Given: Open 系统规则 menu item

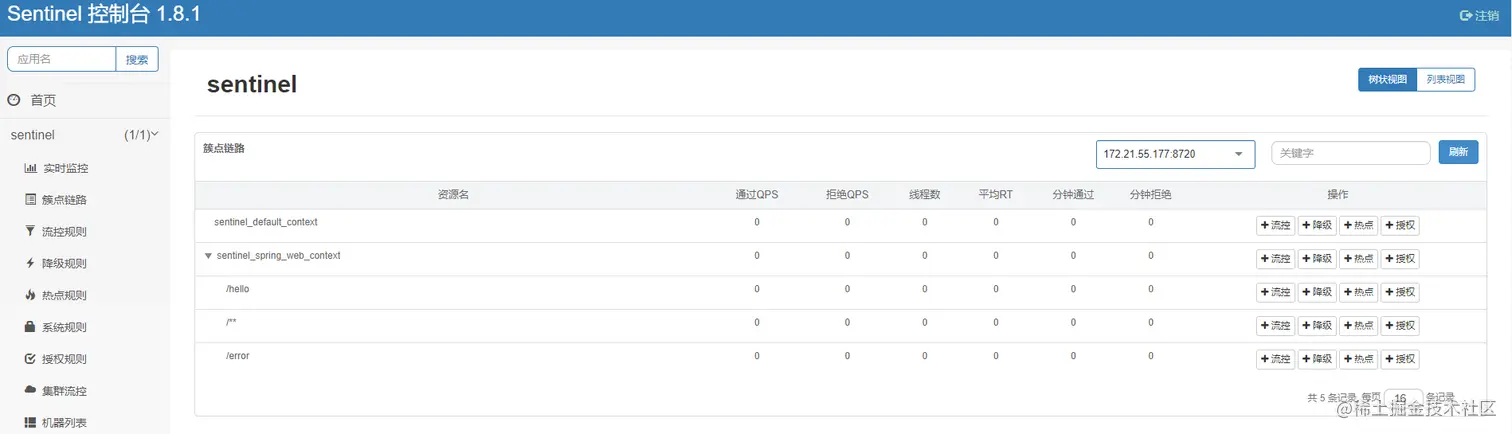Looking at the screenshot, I should click(x=64, y=327).
